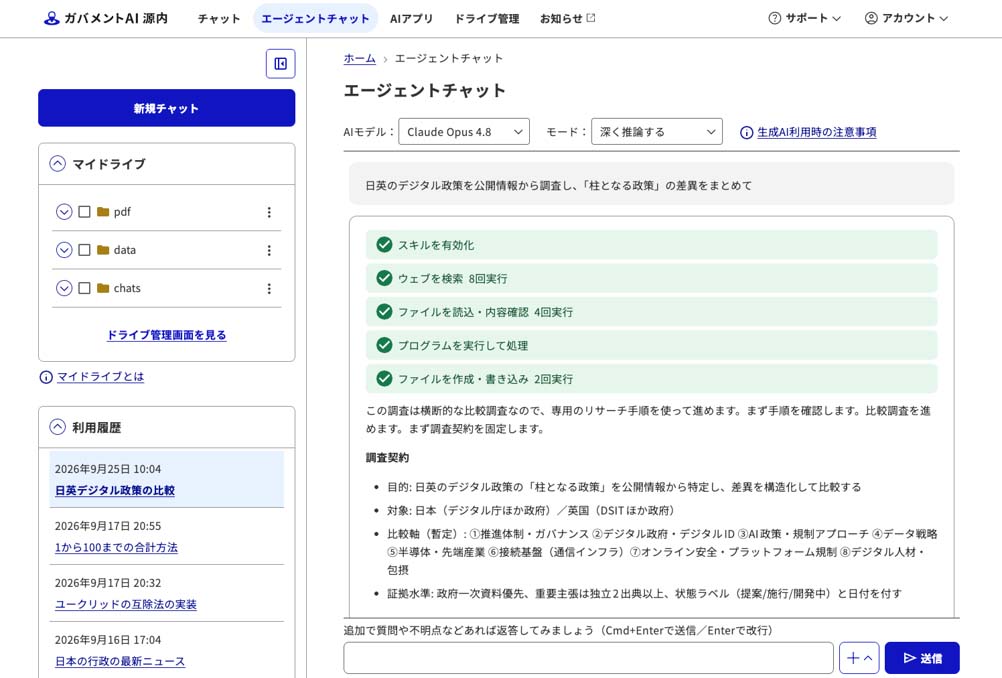Open the AIモデル dropdown showing Claude Opus 4.8
The width and height of the screenshot is (1002, 678).
[x=464, y=132]
